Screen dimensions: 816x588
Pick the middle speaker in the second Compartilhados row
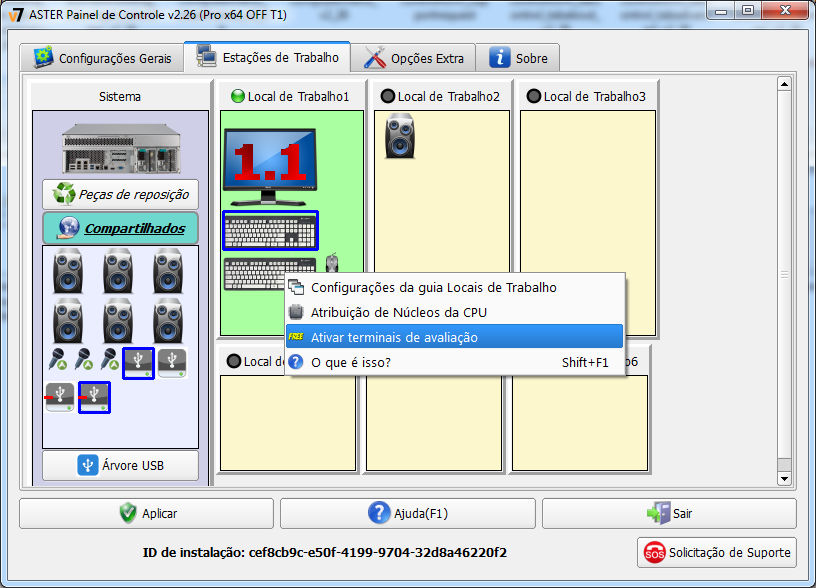coord(118,321)
